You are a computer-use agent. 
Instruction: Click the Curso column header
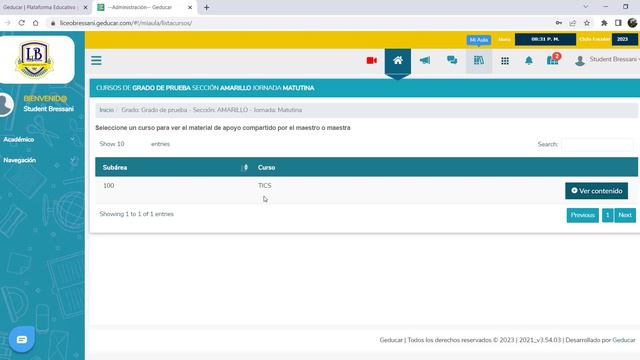click(x=267, y=167)
